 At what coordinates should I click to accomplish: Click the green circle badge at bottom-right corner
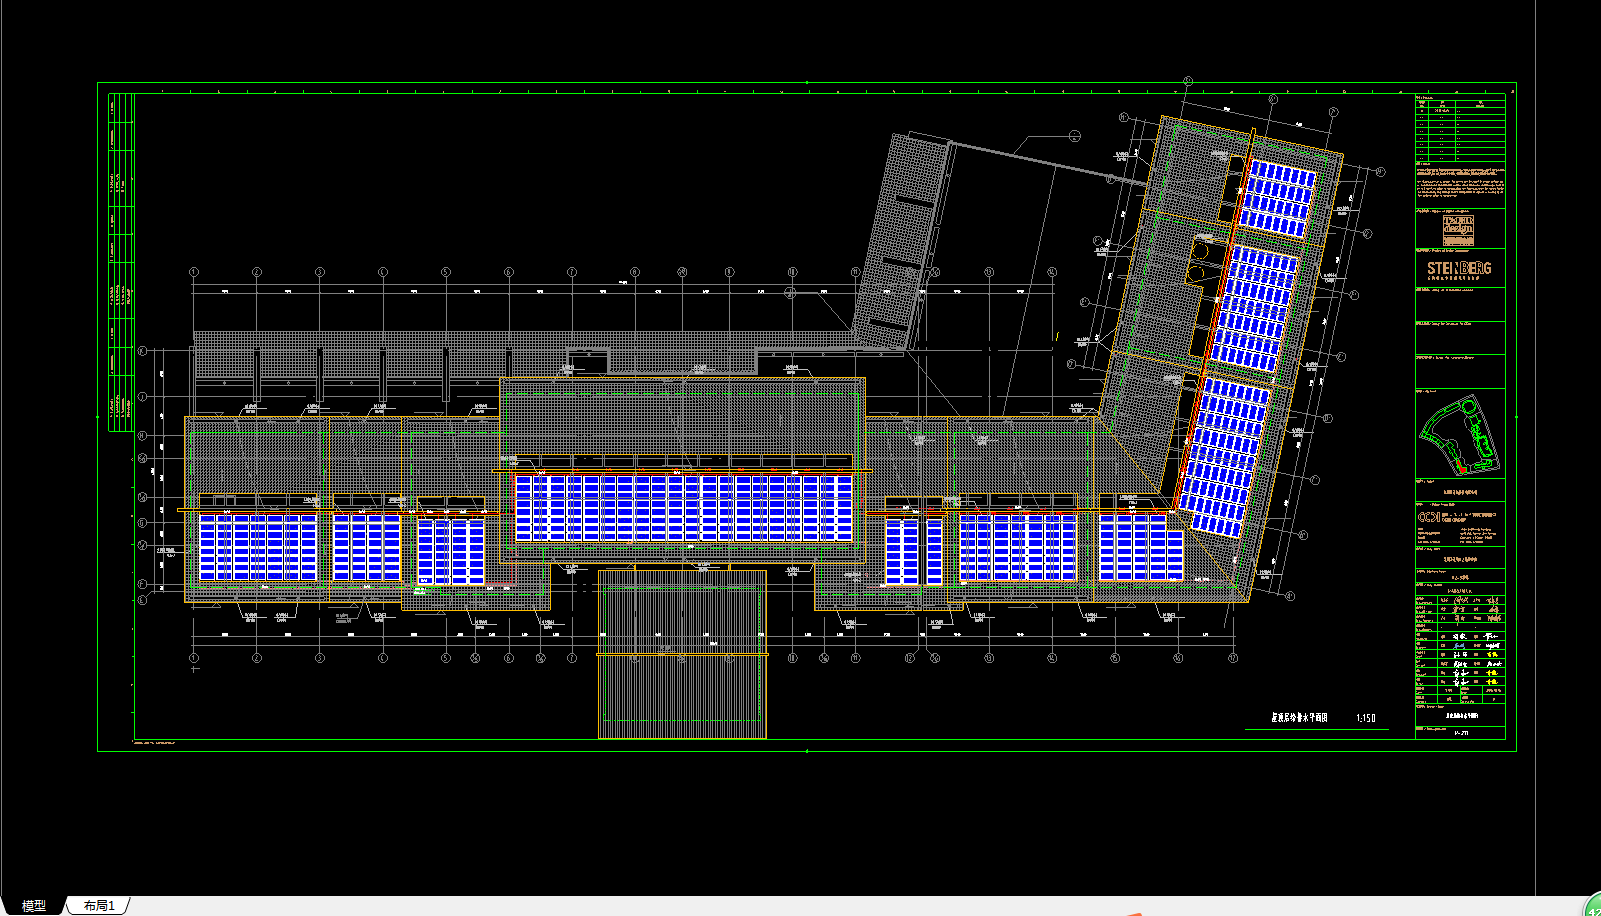click(x=1593, y=906)
